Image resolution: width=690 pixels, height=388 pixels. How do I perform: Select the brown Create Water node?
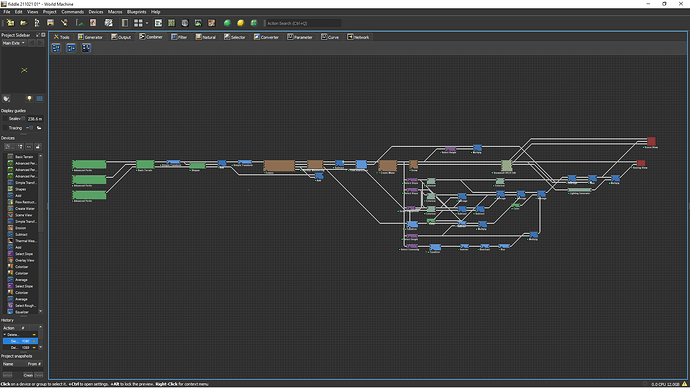coord(387,165)
